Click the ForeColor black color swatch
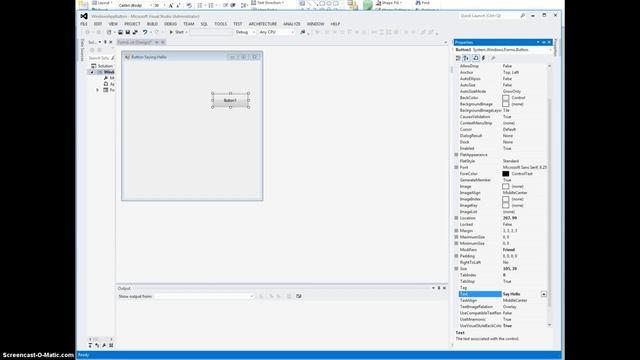Image resolution: width=640 pixels, height=360 pixels. [x=506, y=174]
